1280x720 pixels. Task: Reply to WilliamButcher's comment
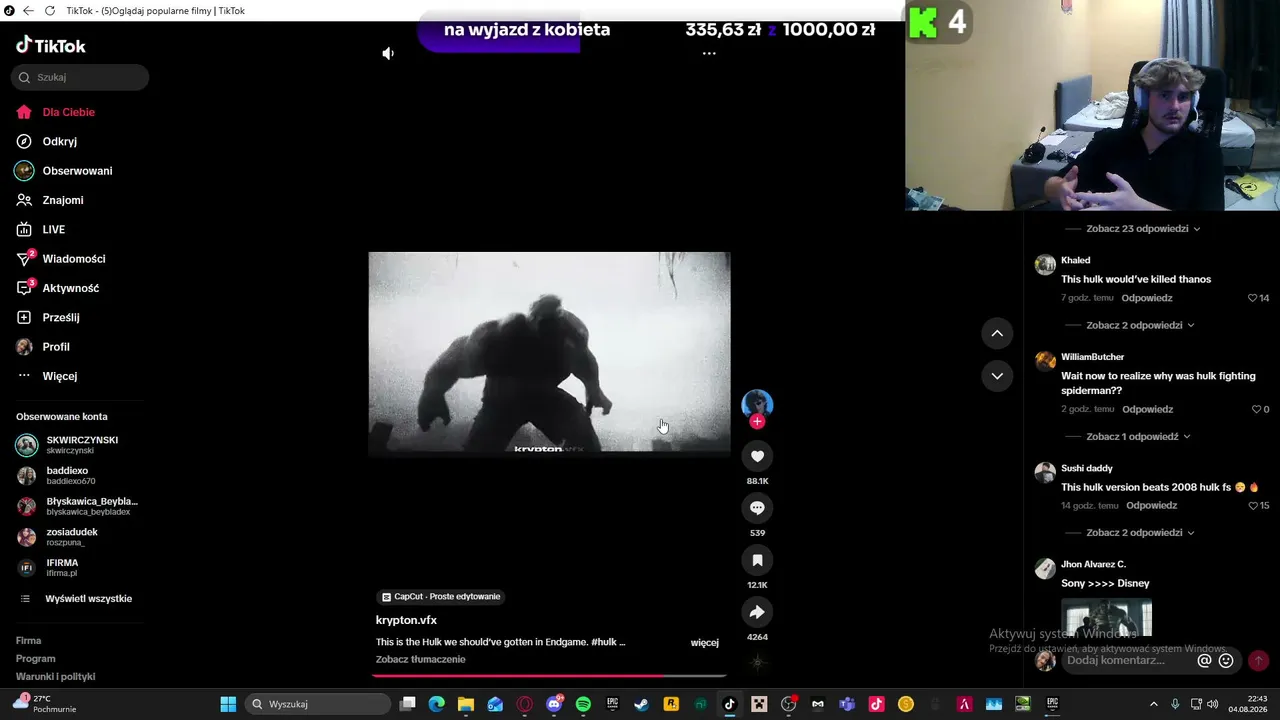point(1148,409)
